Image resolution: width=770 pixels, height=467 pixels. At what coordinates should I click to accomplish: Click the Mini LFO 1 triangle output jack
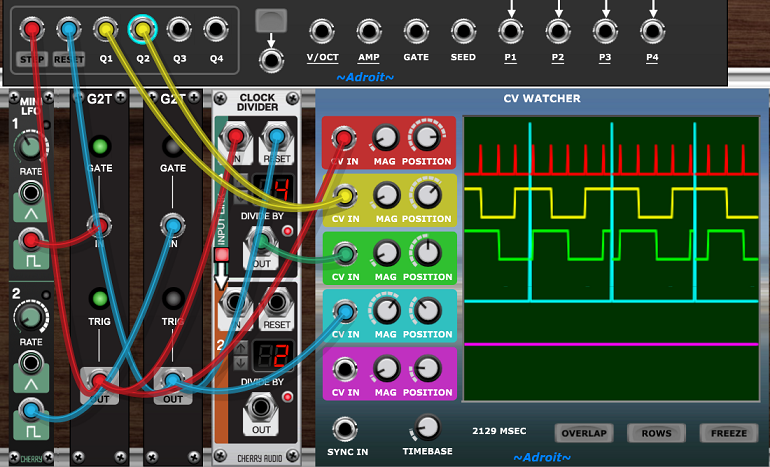pos(30,192)
